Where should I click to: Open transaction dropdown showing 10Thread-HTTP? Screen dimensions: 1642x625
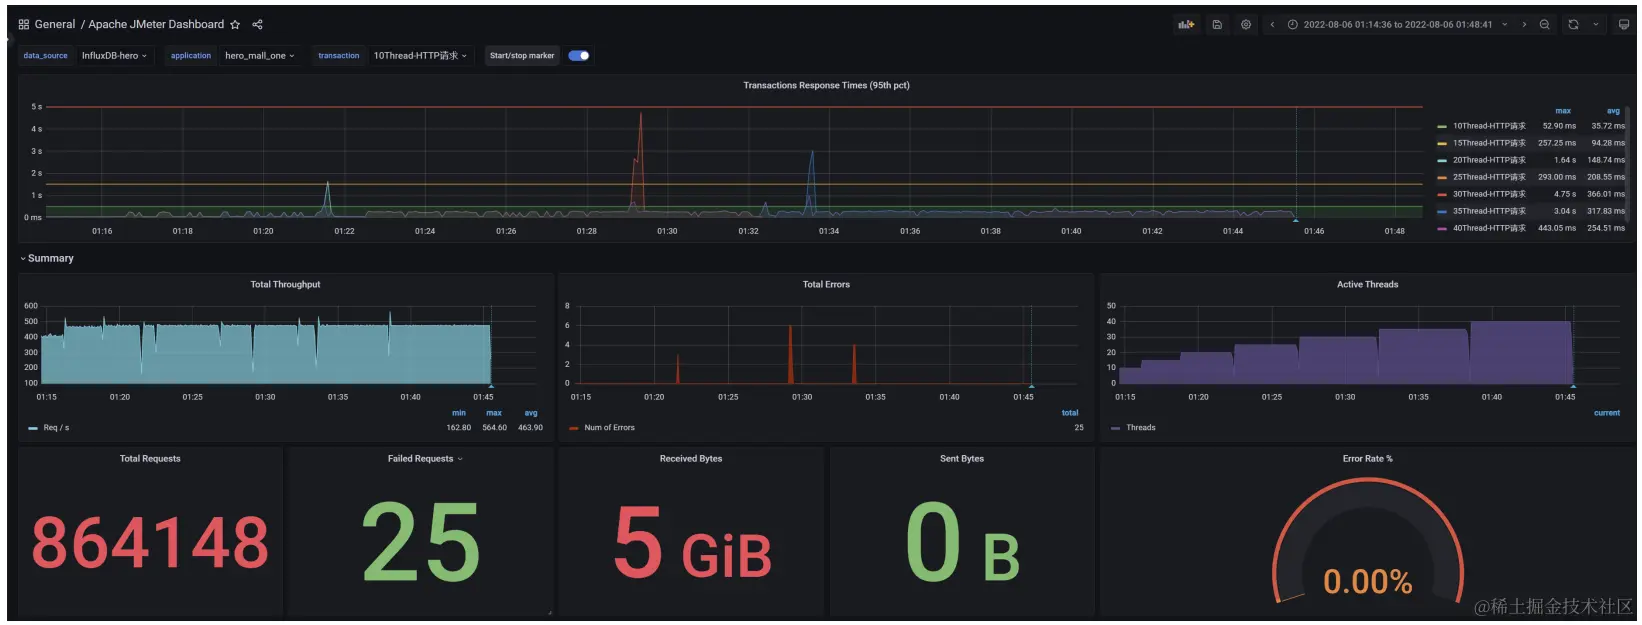pyautogui.click(x=420, y=56)
